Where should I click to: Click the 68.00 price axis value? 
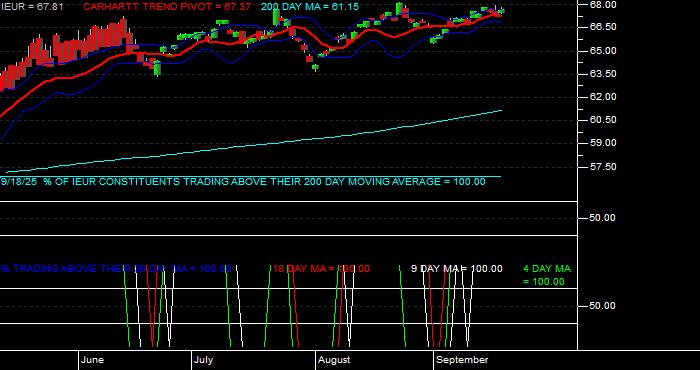tap(603, 4)
